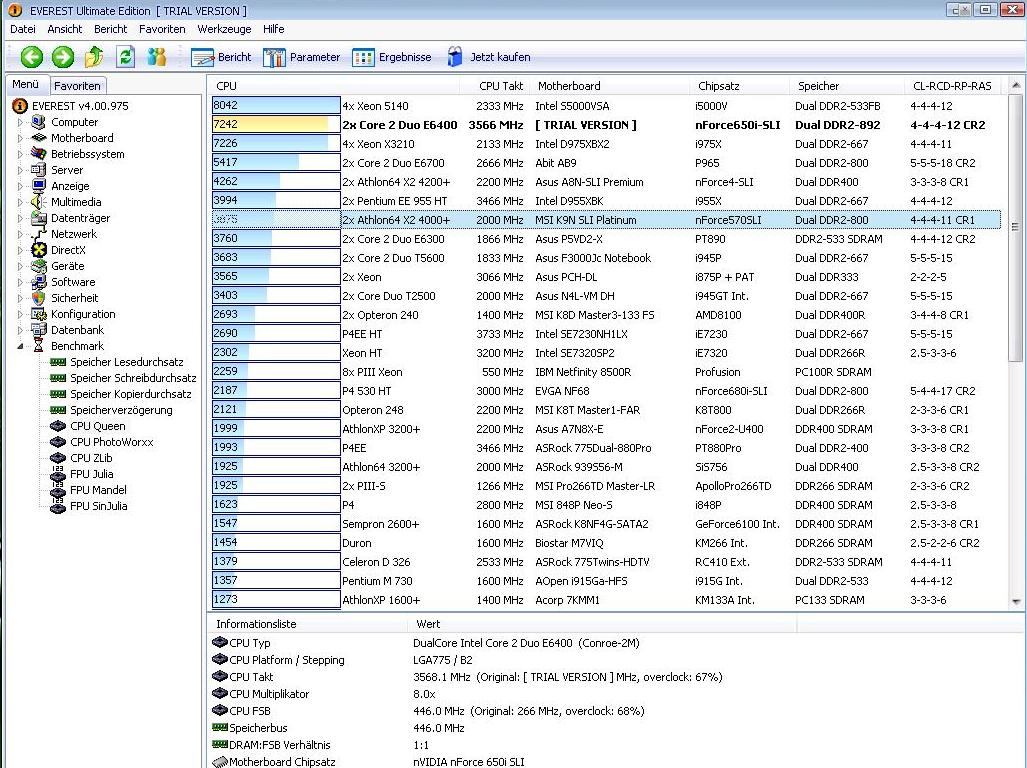Image resolution: width=1027 pixels, height=768 pixels.
Task: Open the Werkzeuge menu
Action: point(224,29)
